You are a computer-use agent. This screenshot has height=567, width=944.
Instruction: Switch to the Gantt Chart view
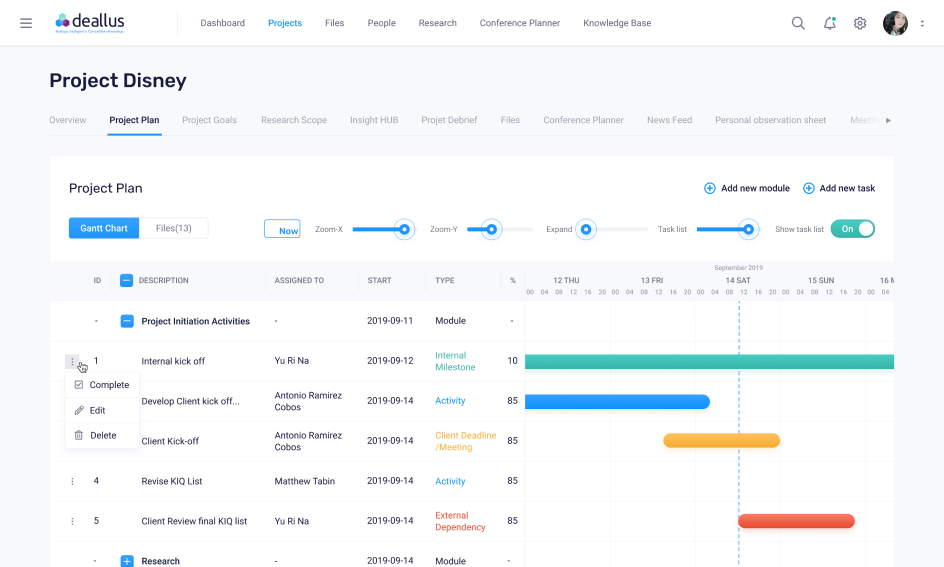(104, 229)
